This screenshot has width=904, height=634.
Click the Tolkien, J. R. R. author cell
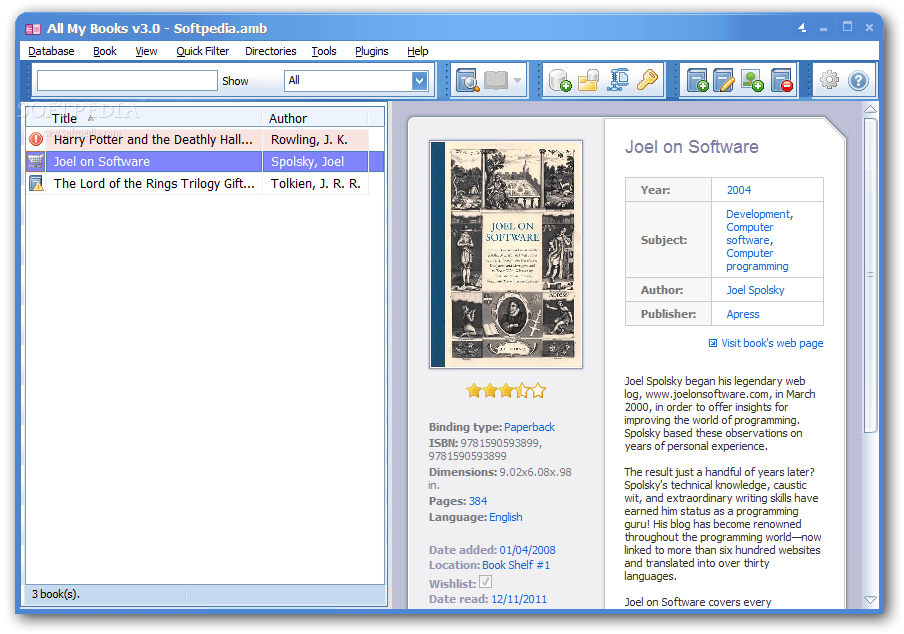point(315,183)
